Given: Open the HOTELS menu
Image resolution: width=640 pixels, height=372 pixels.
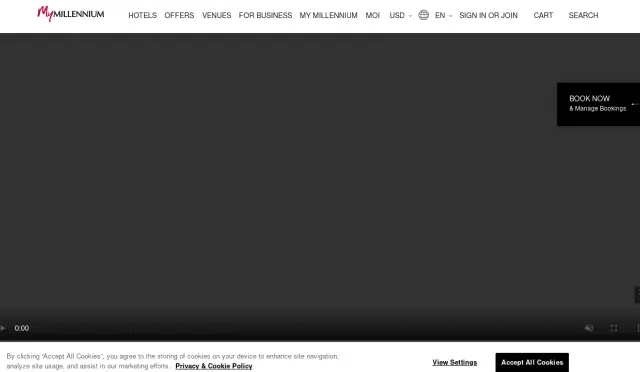Looking at the screenshot, I should (142, 16).
